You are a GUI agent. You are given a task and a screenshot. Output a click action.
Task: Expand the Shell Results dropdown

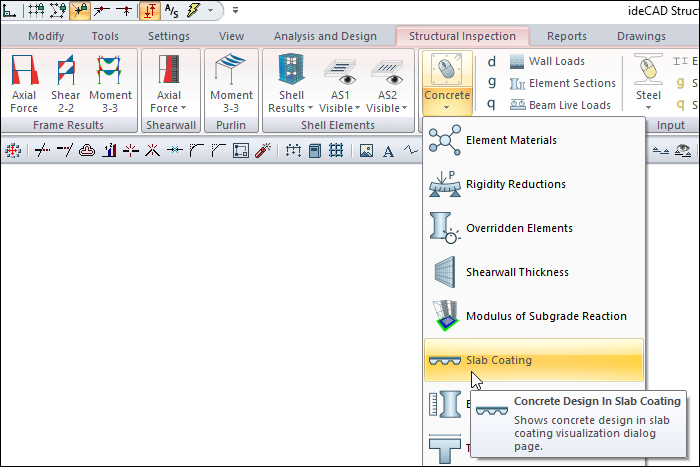point(291,88)
